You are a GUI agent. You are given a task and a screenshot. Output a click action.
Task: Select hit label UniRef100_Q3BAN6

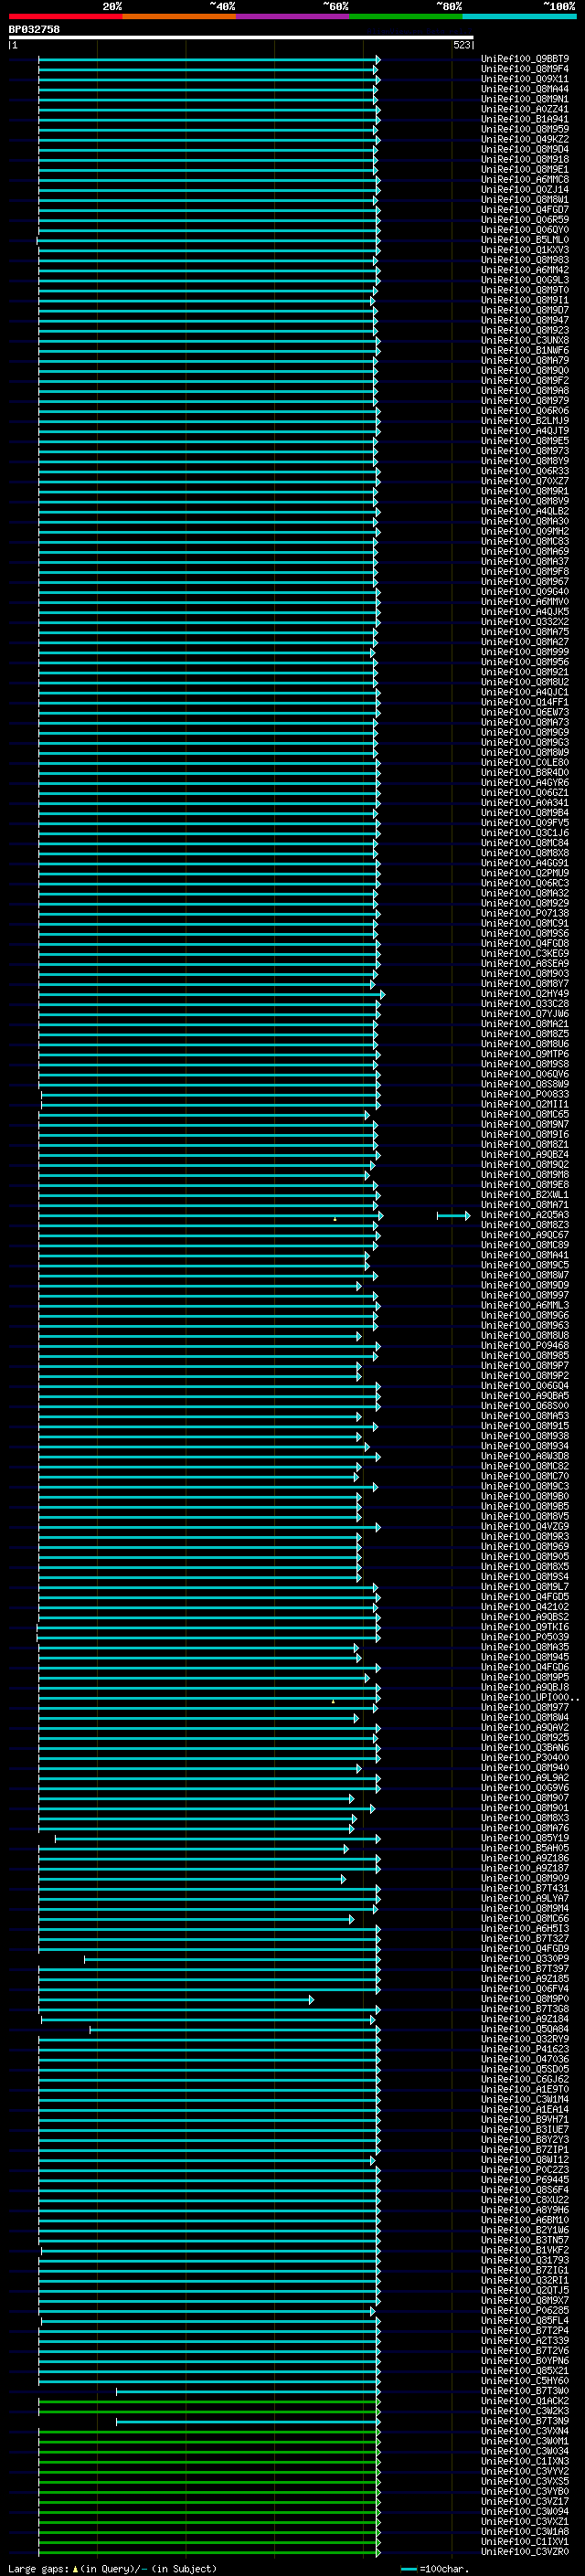[x=525, y=1748]
